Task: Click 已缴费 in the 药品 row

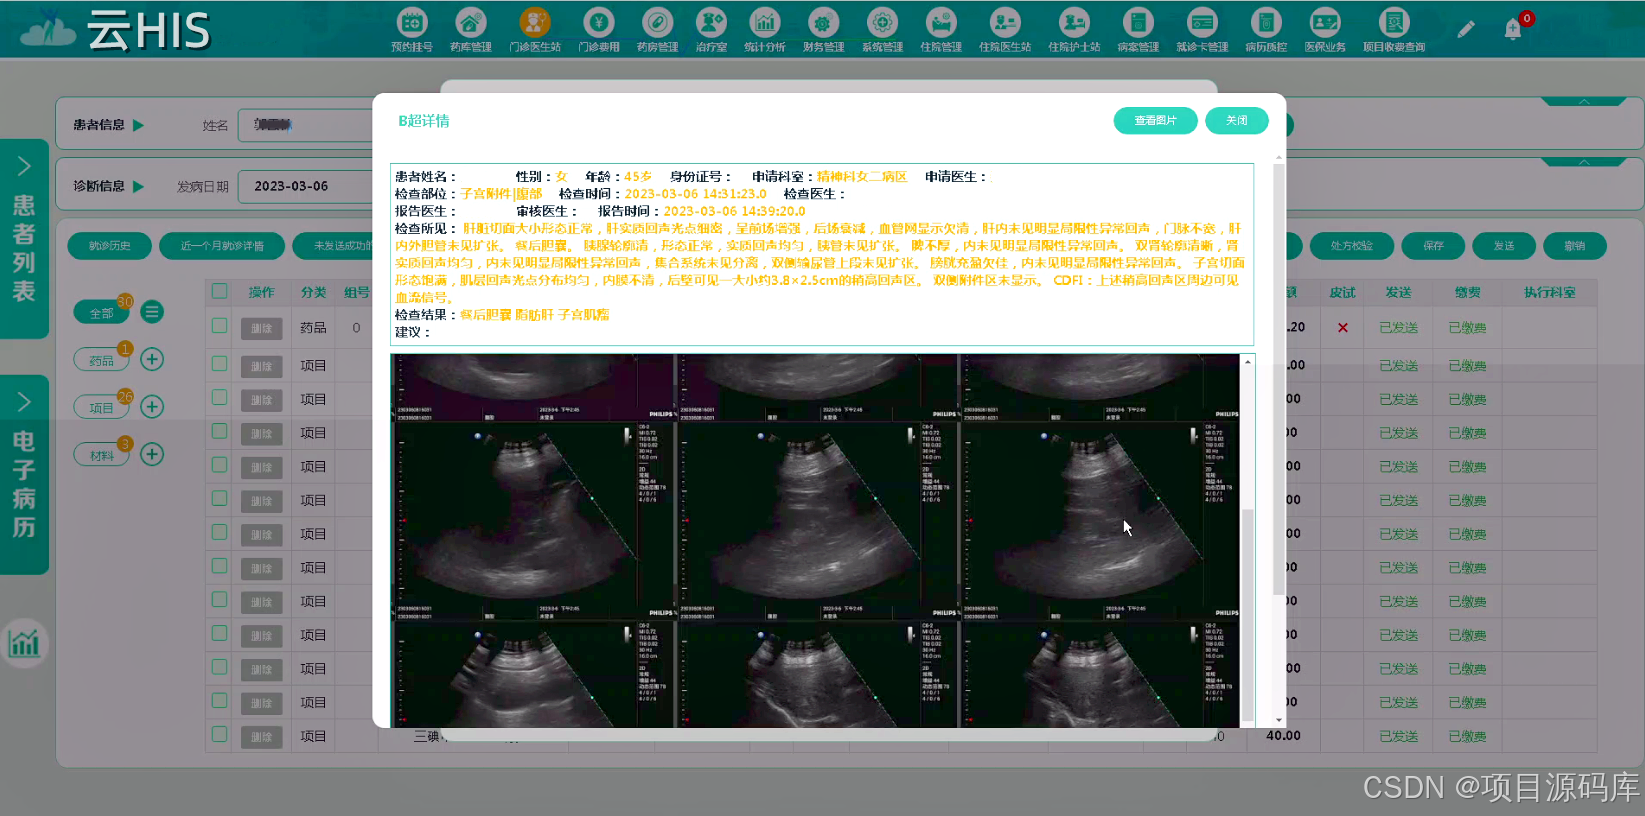Action: pos(1467,328)
